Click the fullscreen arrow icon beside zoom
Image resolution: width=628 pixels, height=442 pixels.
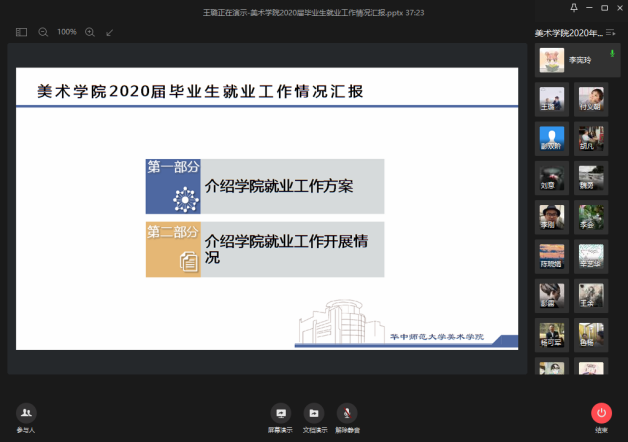click(x=110, y=32)
